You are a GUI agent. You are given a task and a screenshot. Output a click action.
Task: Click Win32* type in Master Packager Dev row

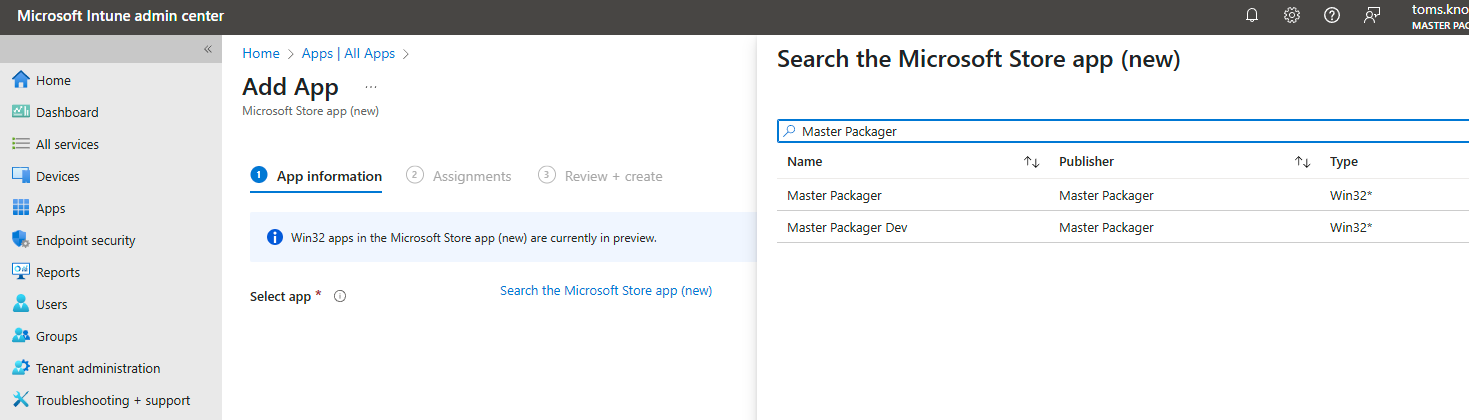pyautogui.click(x=1351, y=227)
